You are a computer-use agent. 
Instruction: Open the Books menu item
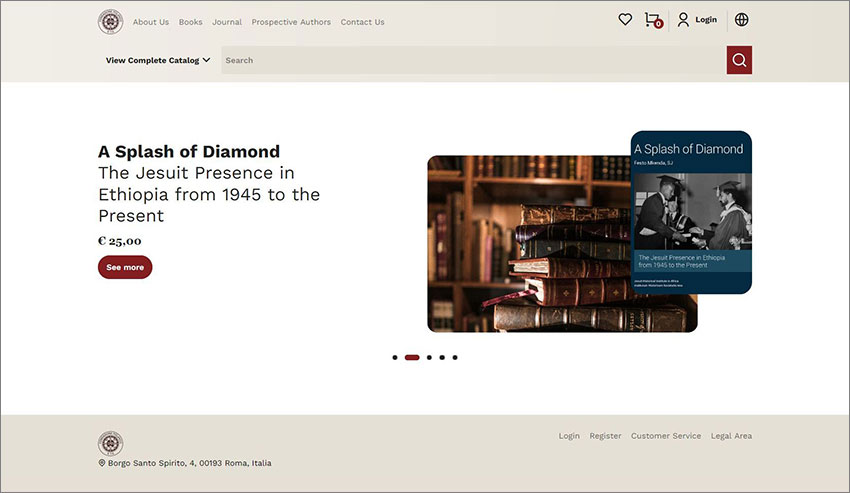coord(190,22)
